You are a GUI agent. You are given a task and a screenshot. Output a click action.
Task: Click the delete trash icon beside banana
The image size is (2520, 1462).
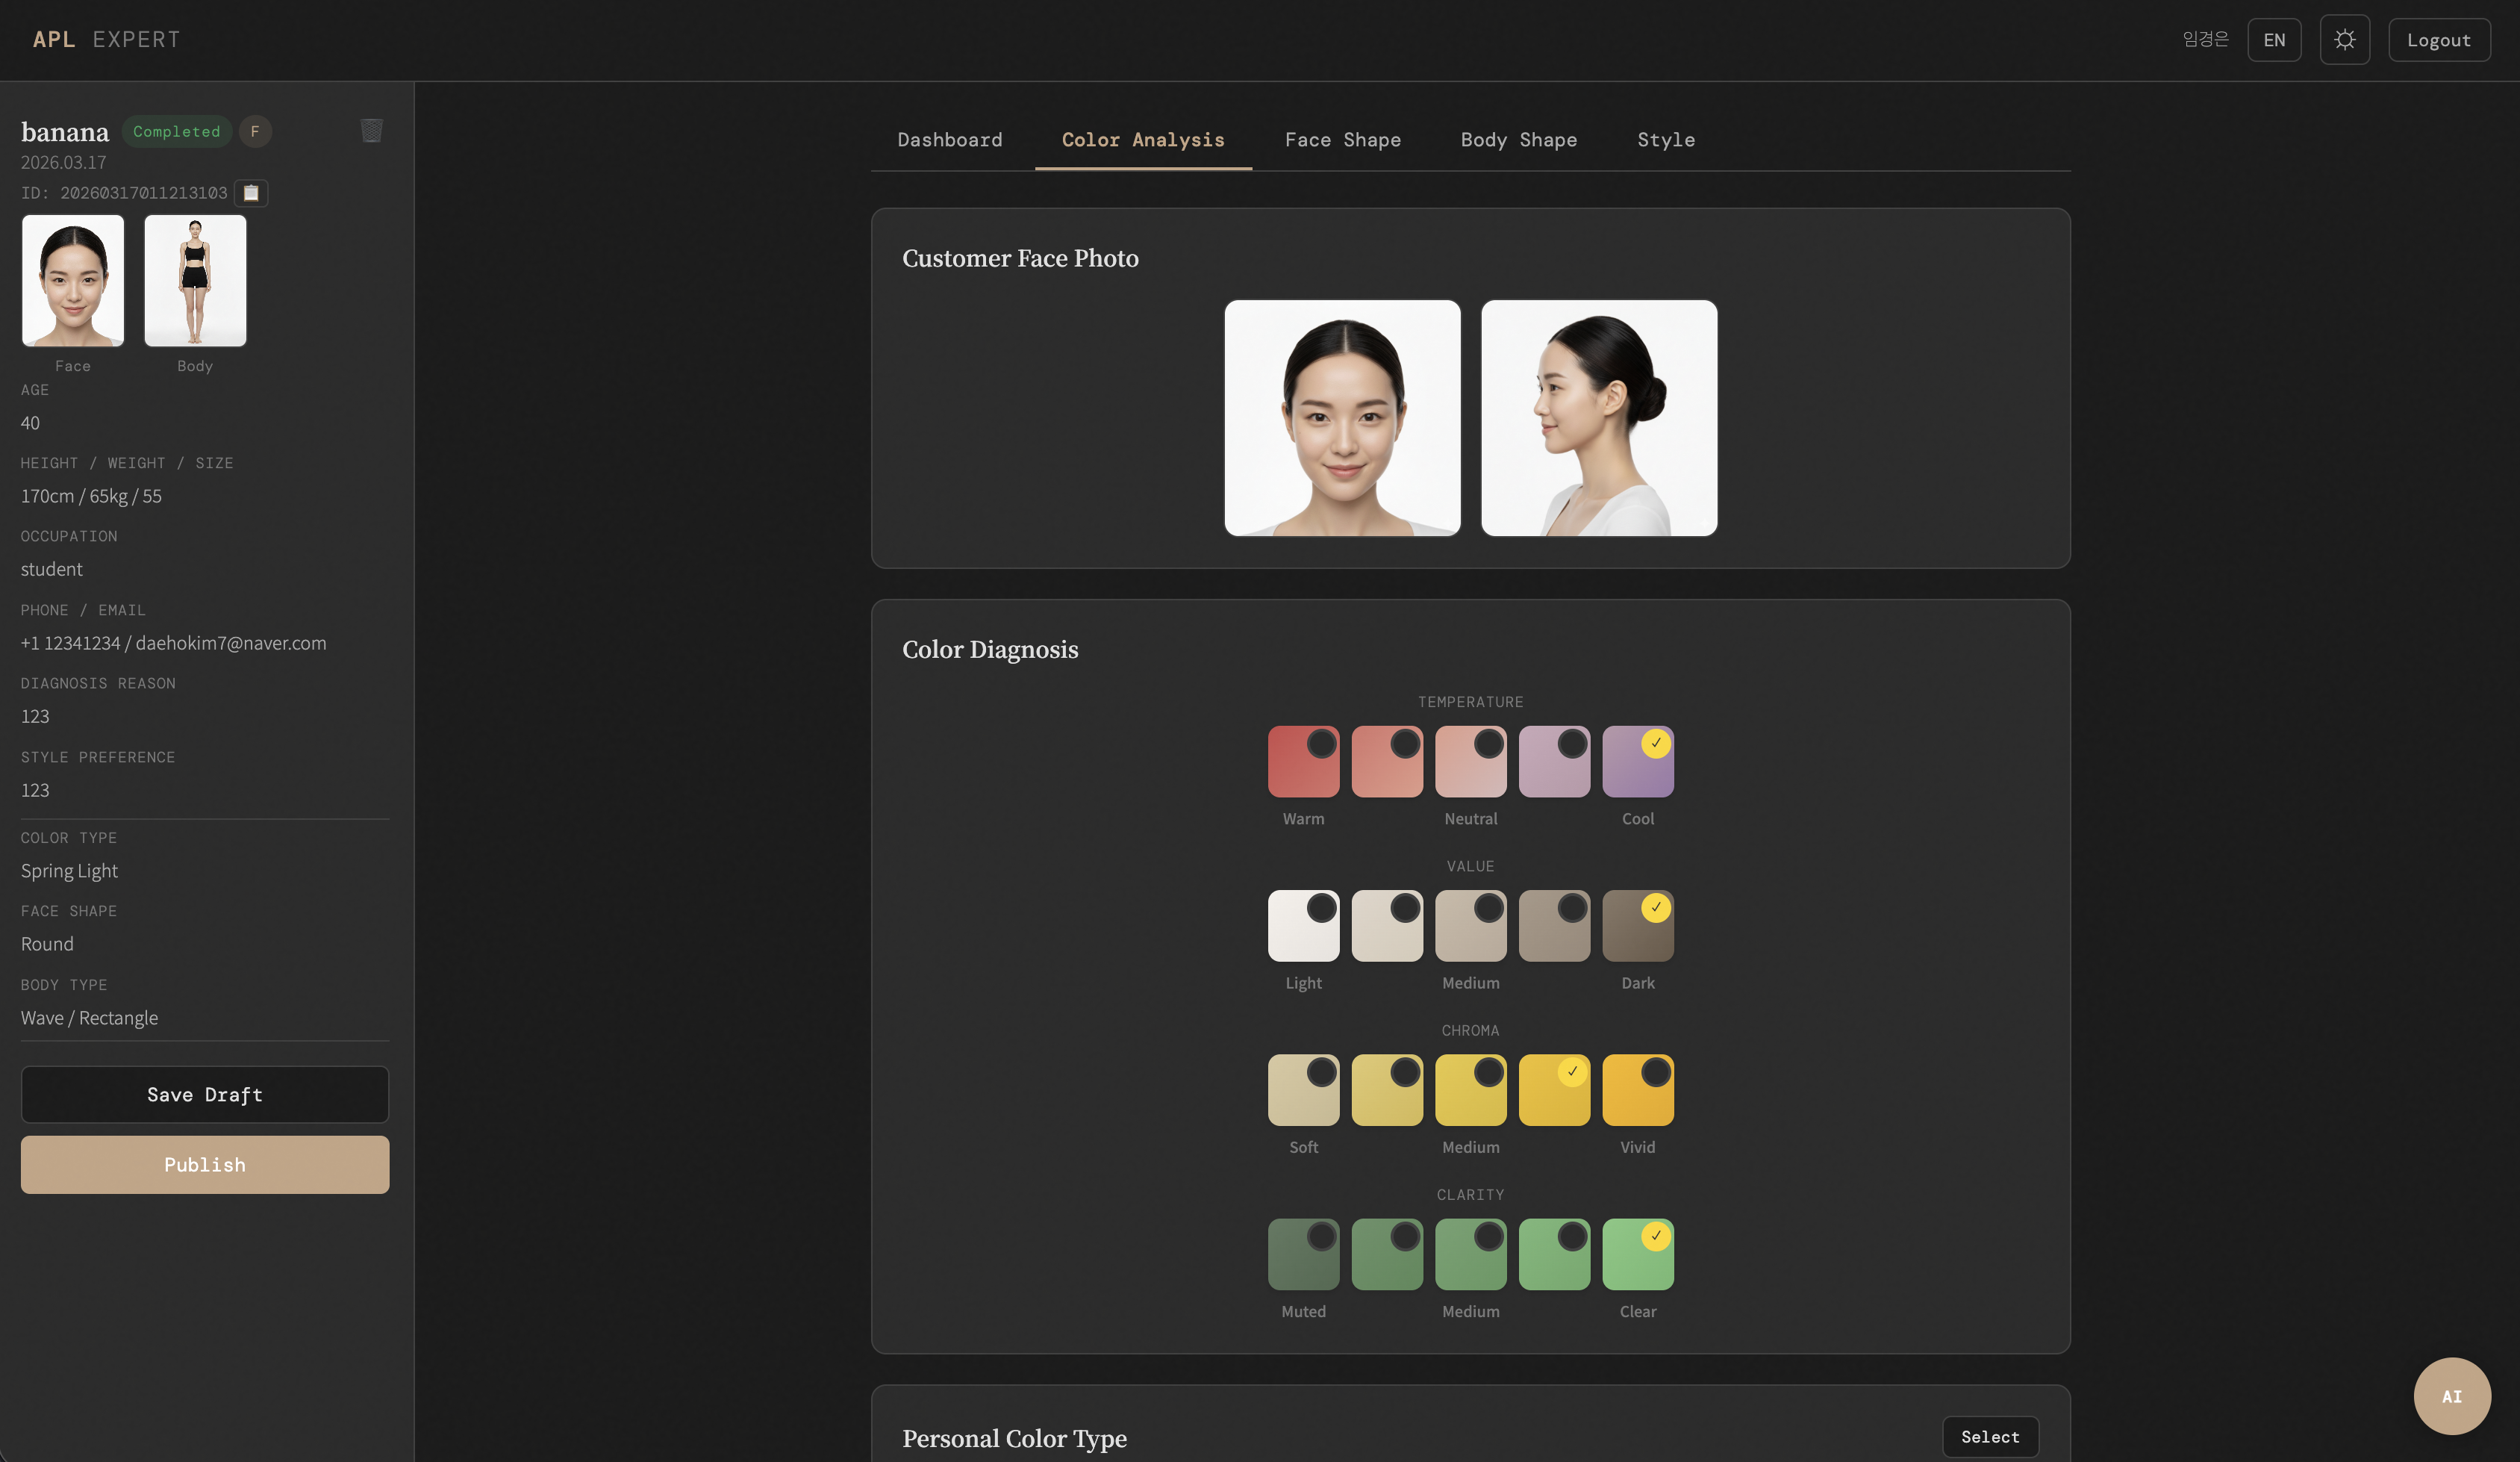click(x=371, y=131)
